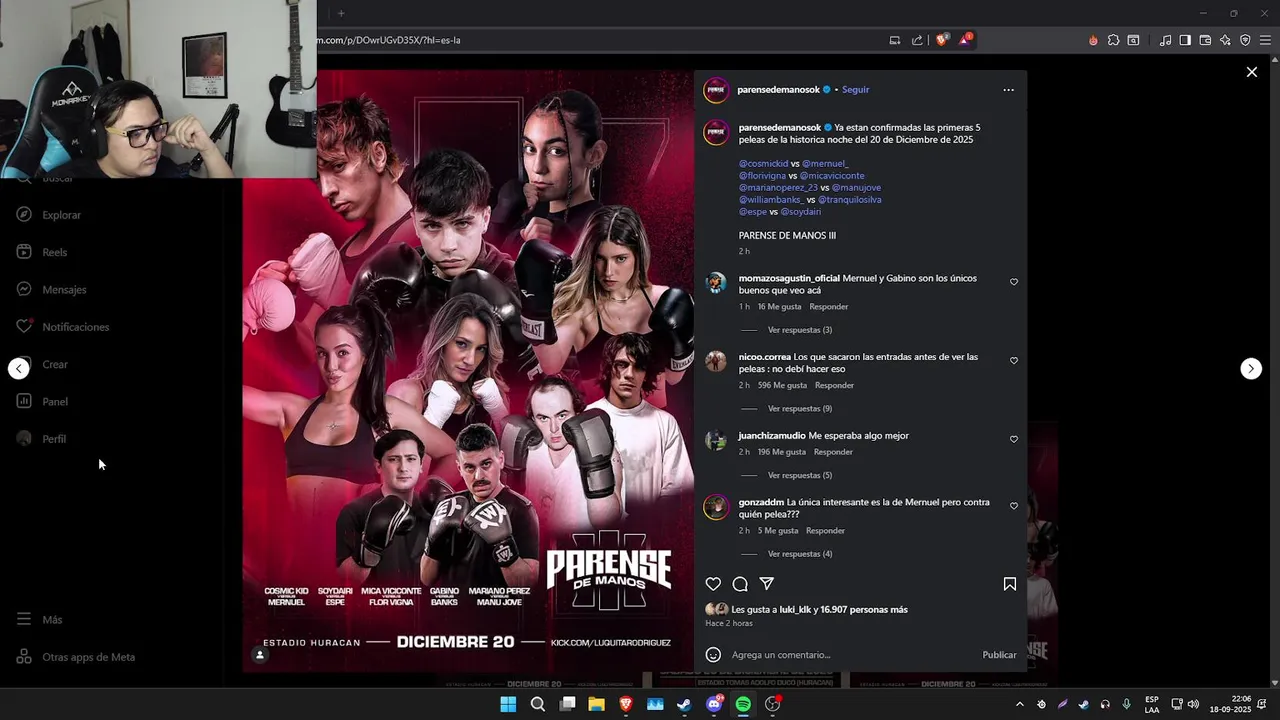Expand Ver respuestas (3)

(x=800, y=330)
